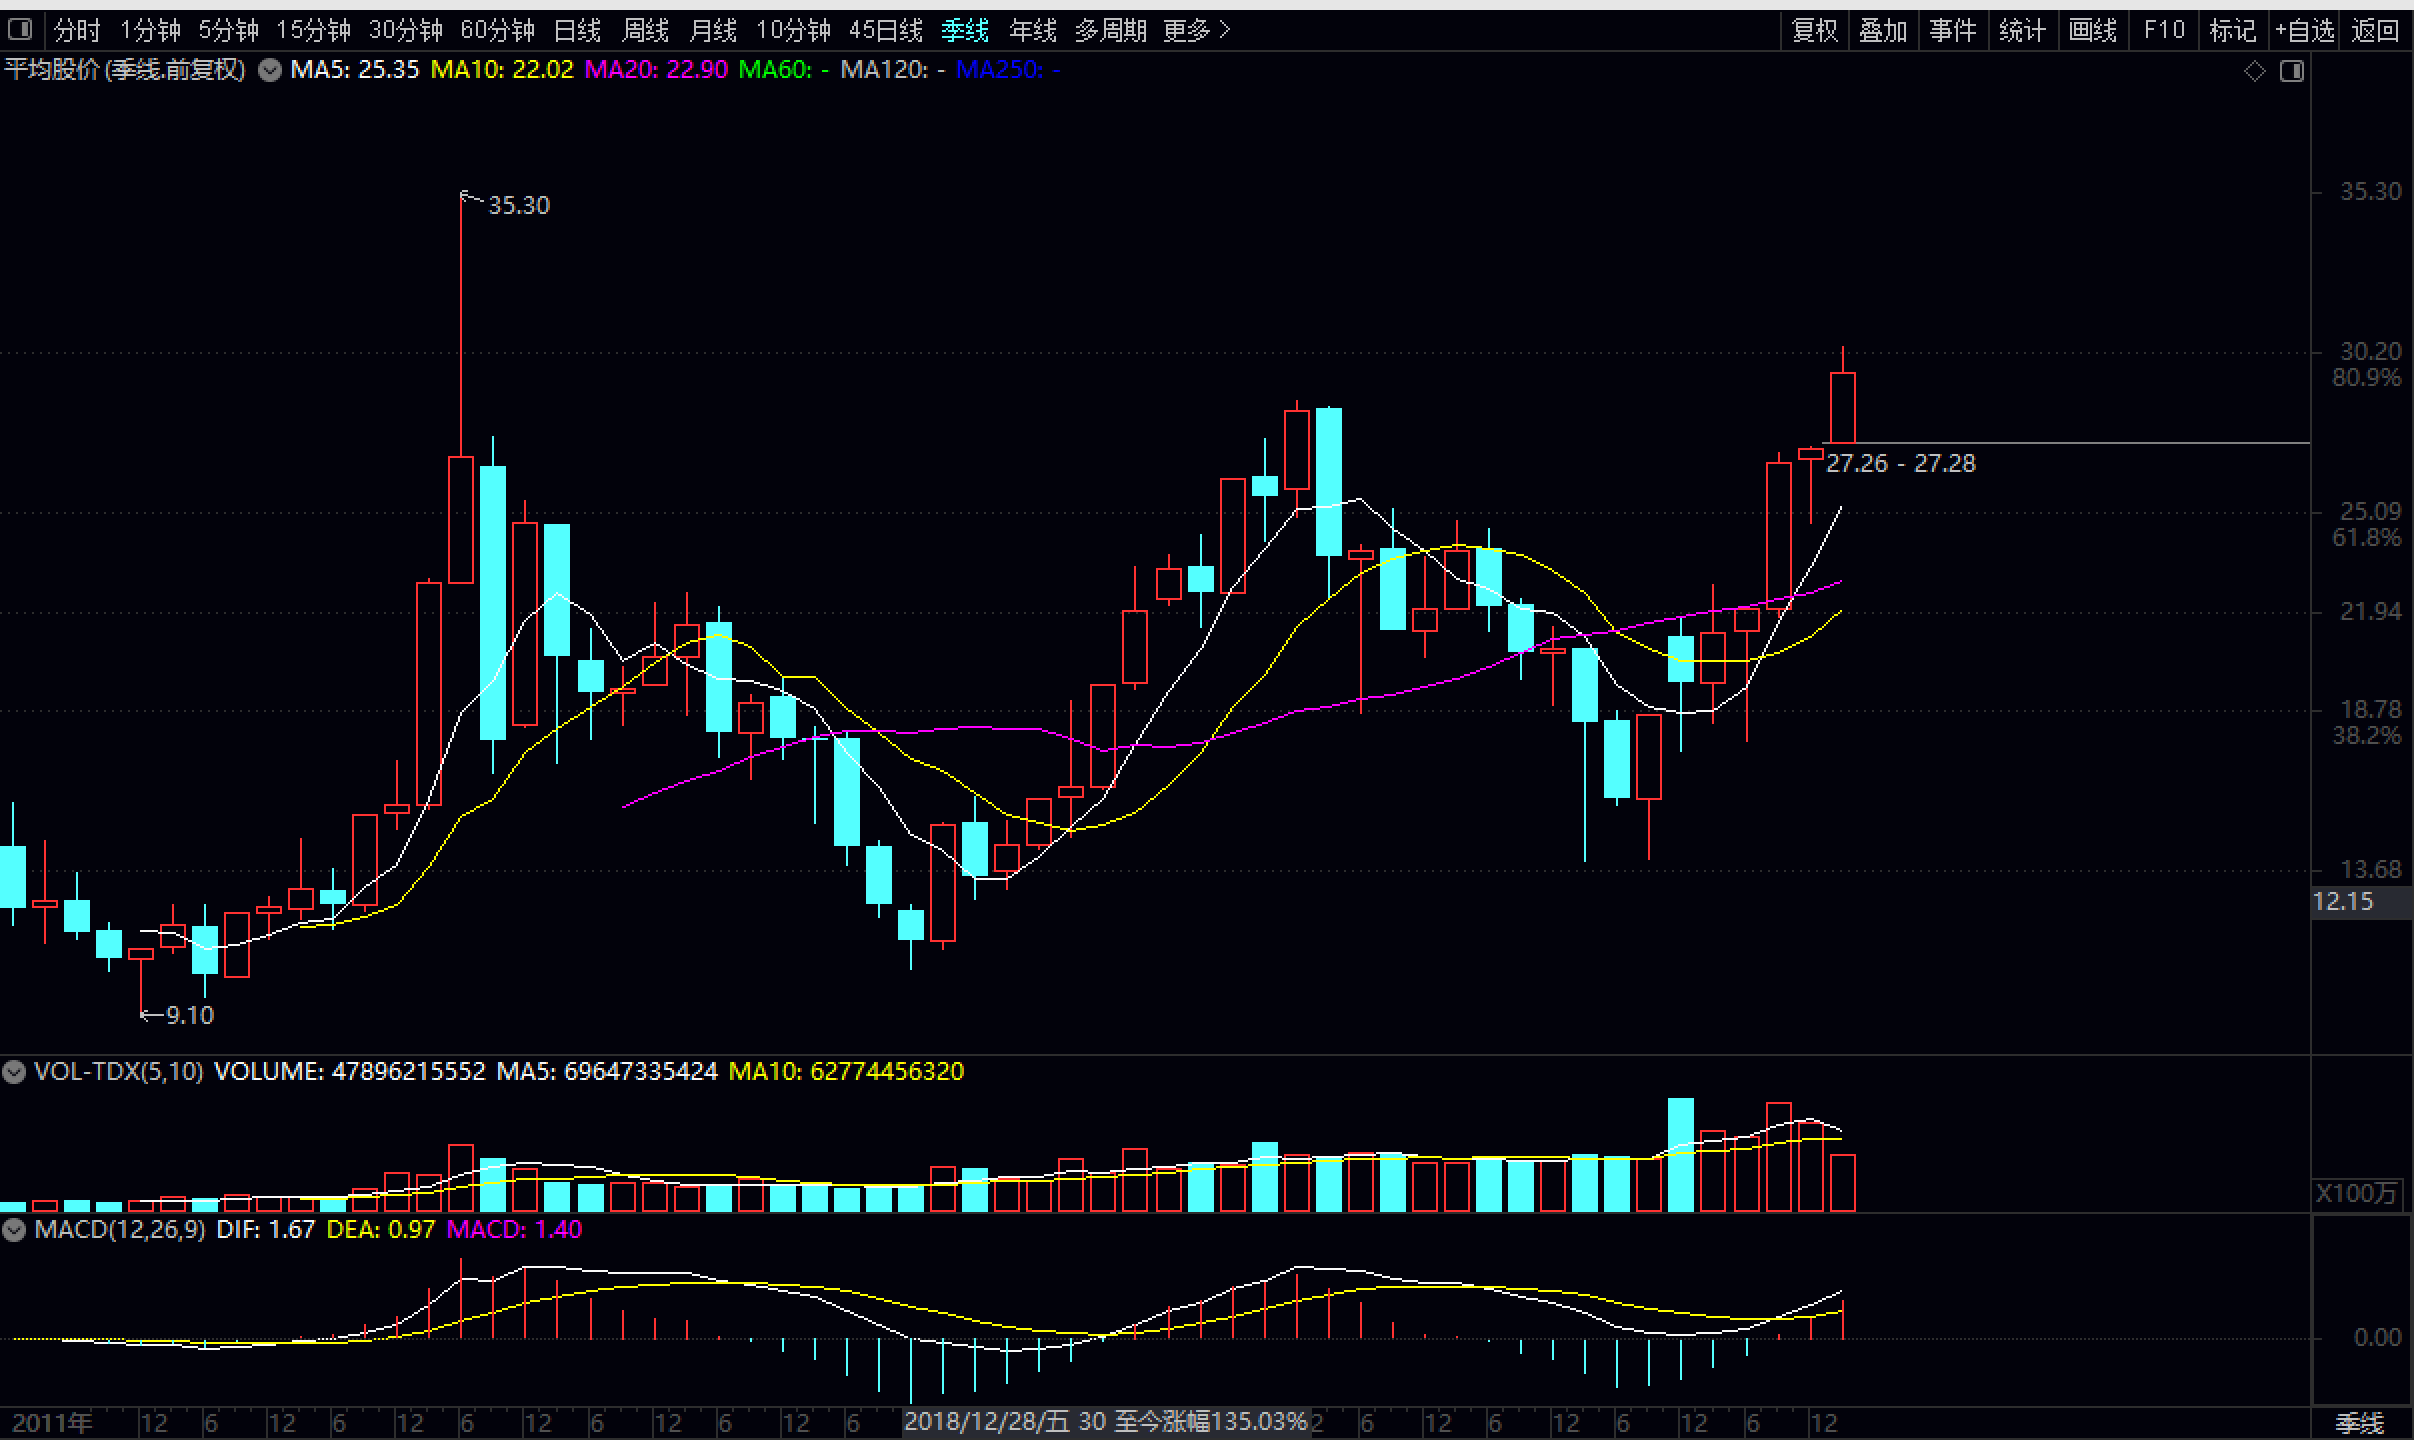Click the diamond icon at chart top-right

[x=2255, y=71]
